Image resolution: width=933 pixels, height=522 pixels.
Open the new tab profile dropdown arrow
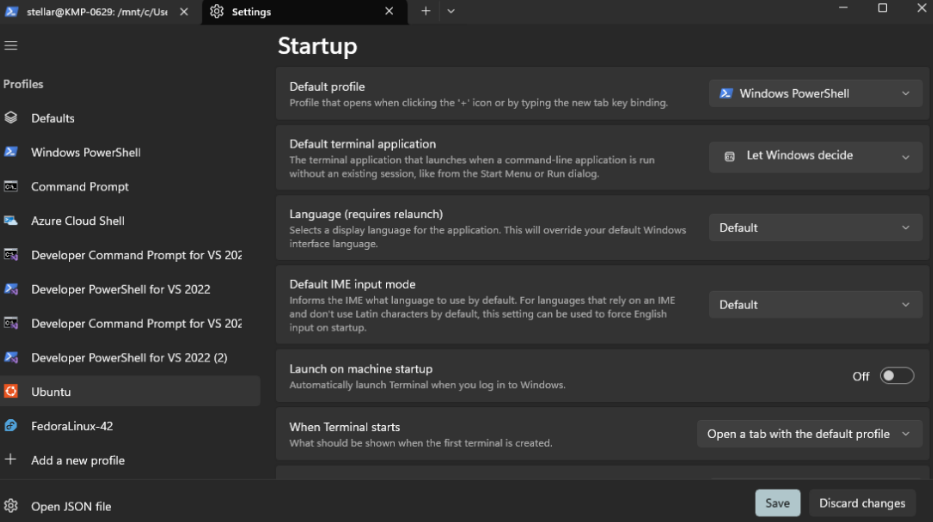(451, 11)
